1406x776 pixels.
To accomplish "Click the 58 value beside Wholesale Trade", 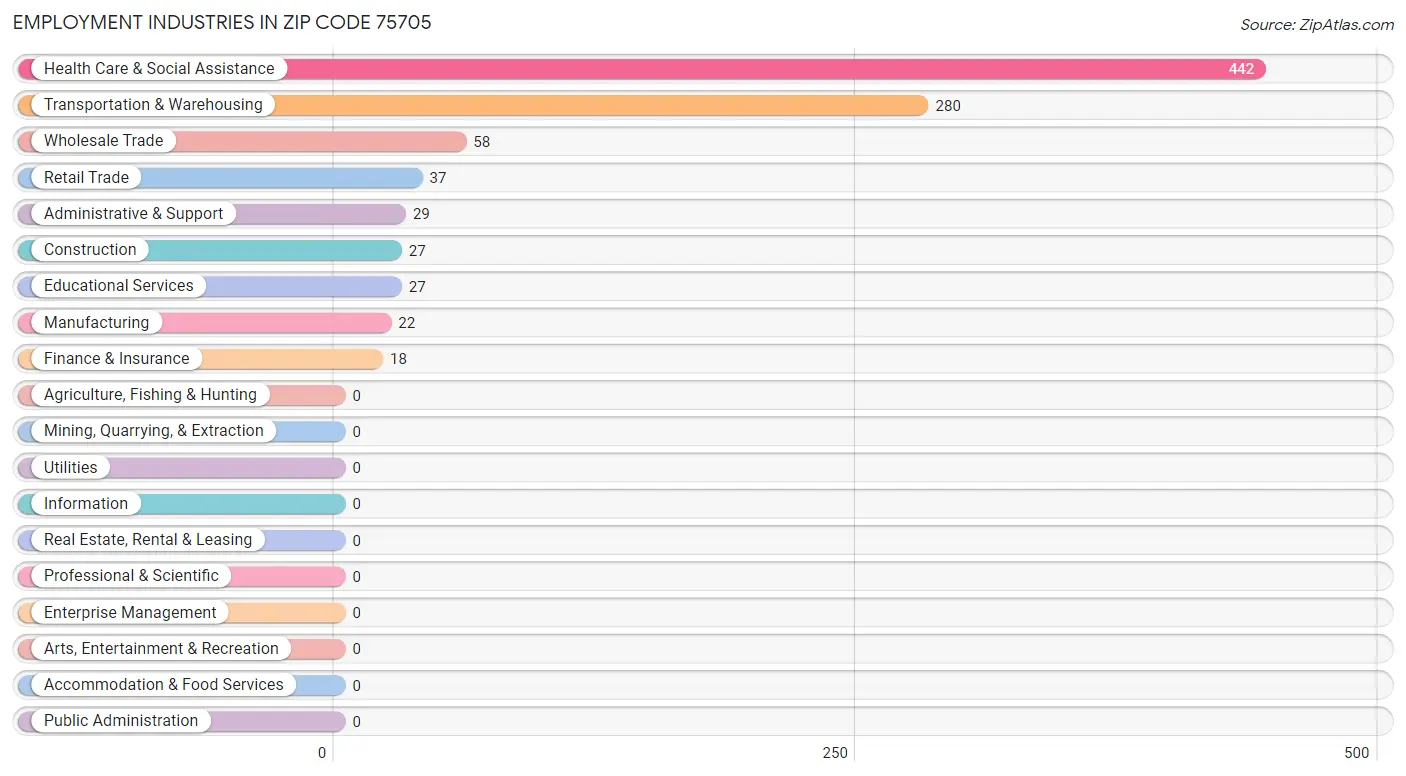I will pyautogui.click(x=482, y=142).
